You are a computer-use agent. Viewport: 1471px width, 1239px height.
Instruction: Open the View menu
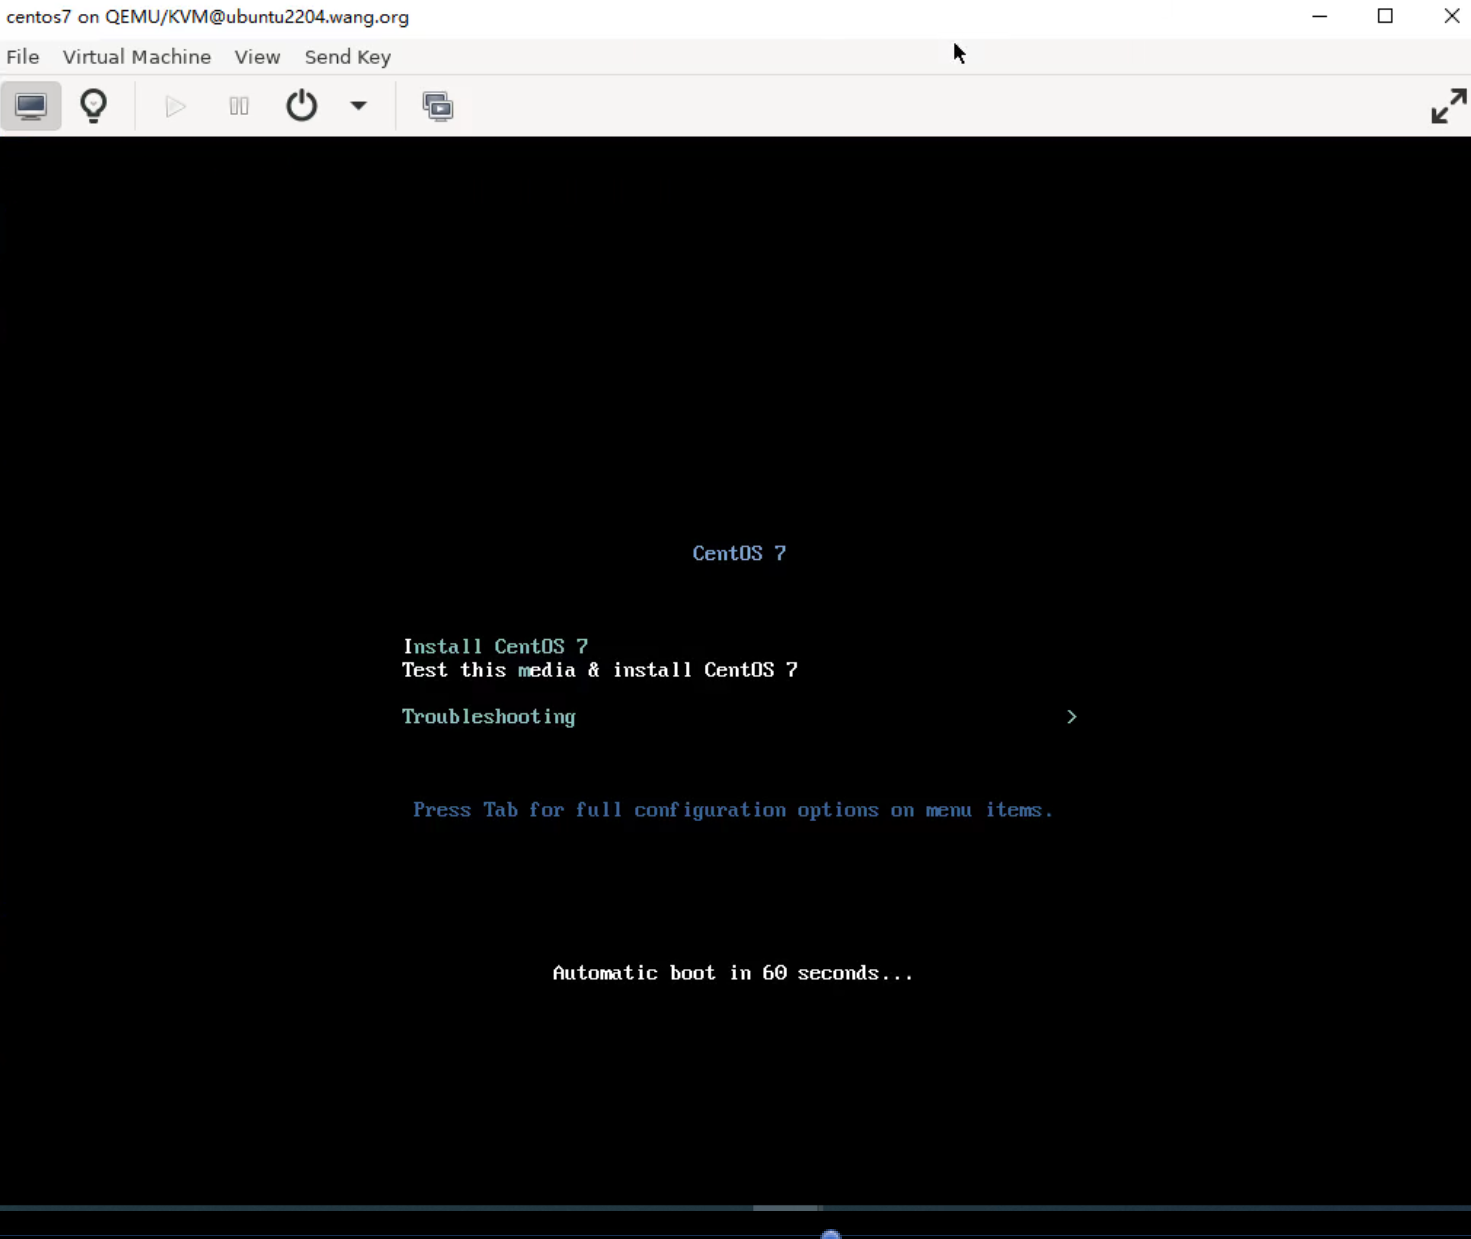point(257,57)
